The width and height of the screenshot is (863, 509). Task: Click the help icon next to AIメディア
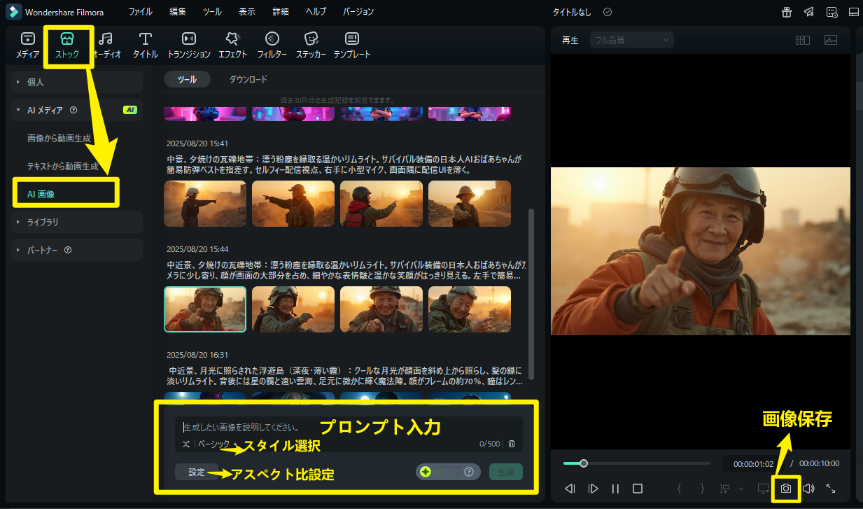74,110
